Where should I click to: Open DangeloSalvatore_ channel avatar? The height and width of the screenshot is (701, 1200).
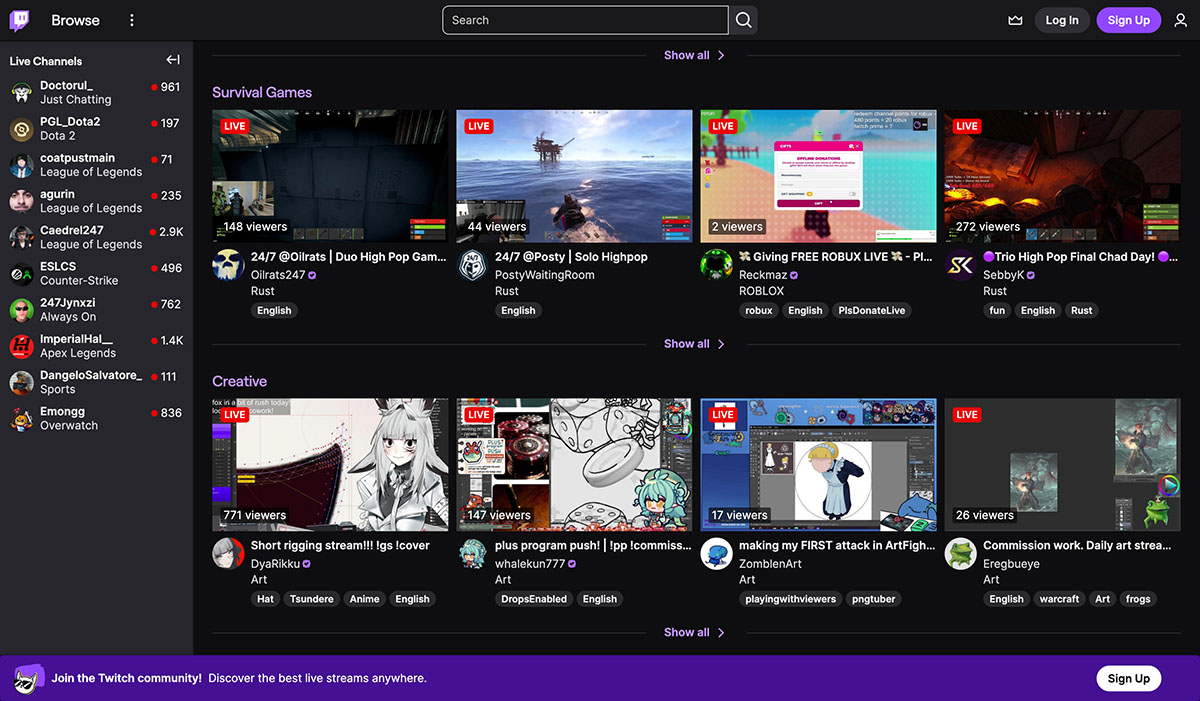(x=22, y=382)
